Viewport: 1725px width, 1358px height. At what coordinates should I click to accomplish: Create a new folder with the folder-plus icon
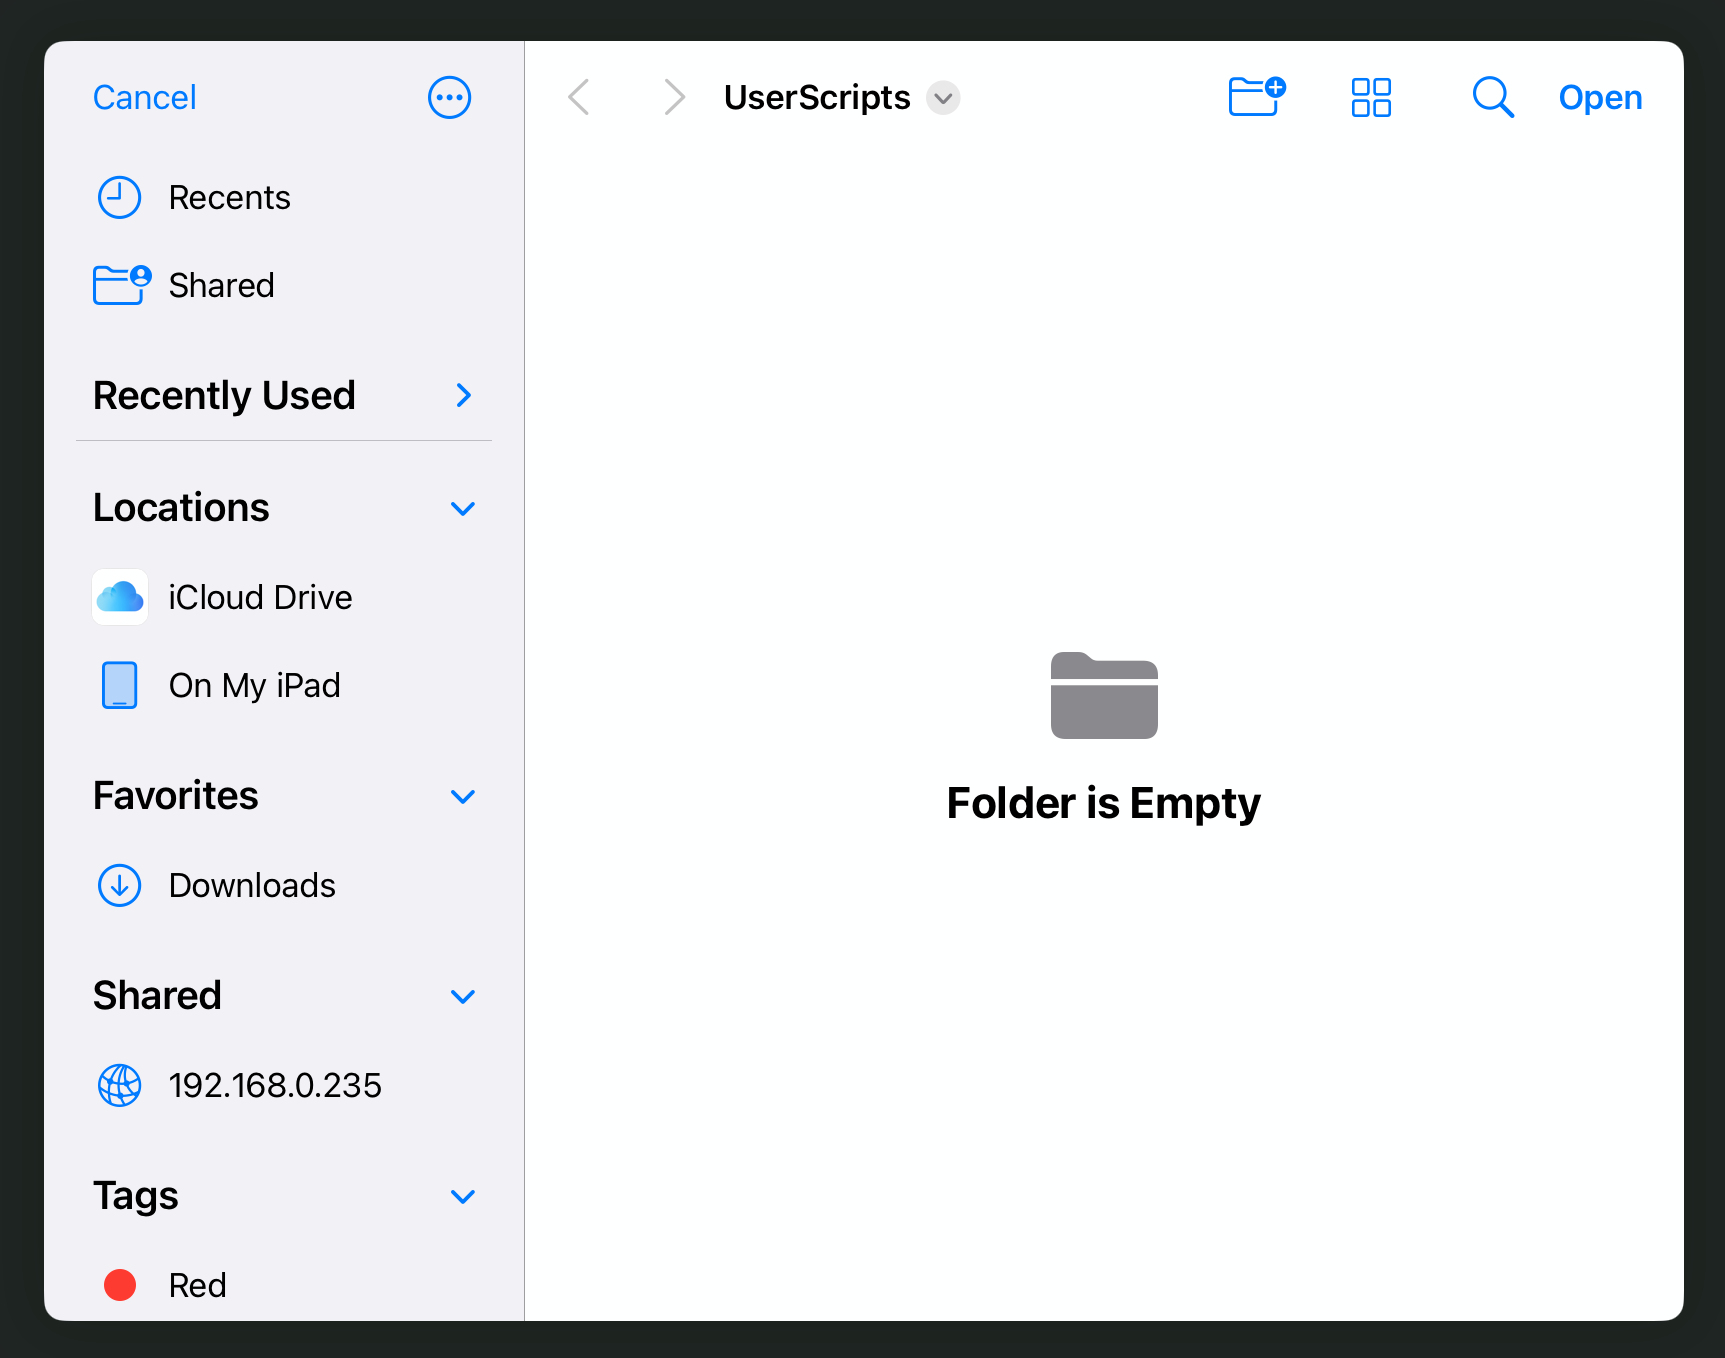(1256, 97)
